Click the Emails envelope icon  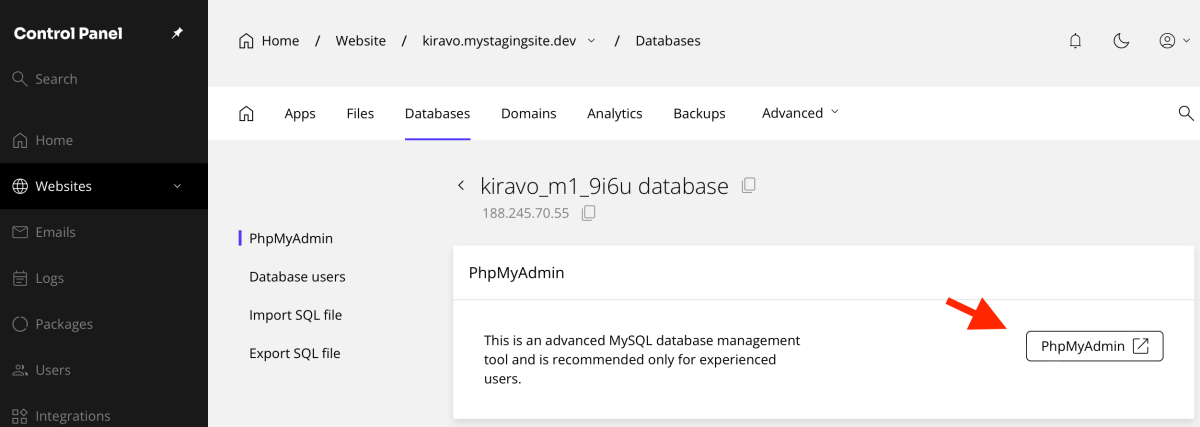click(19, 232)
